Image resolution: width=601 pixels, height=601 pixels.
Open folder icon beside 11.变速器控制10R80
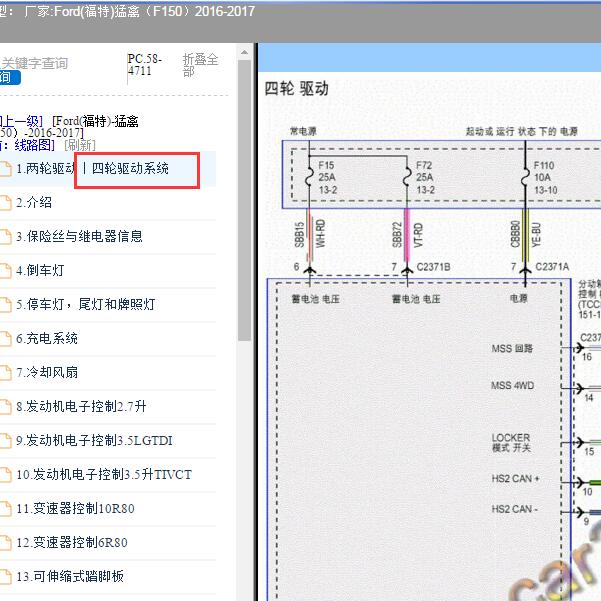(x=5, y=509)
